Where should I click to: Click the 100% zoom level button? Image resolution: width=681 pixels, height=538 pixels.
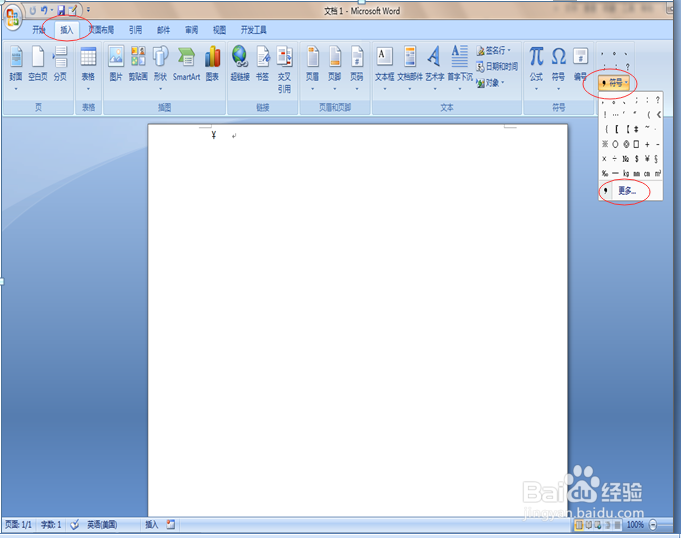click(x=635, y=525)
